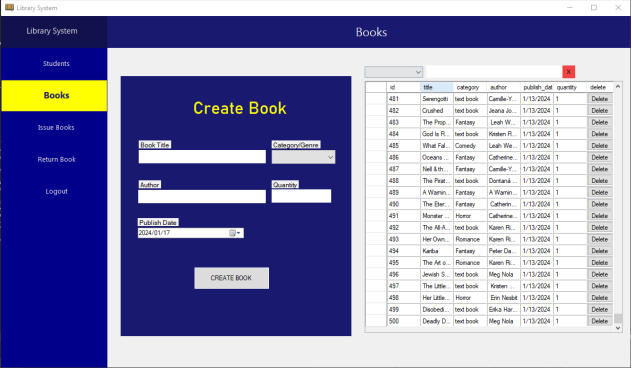This screenshot has height=370, width=632.
Task: Select Books in the sidebar
Action: 54,96
